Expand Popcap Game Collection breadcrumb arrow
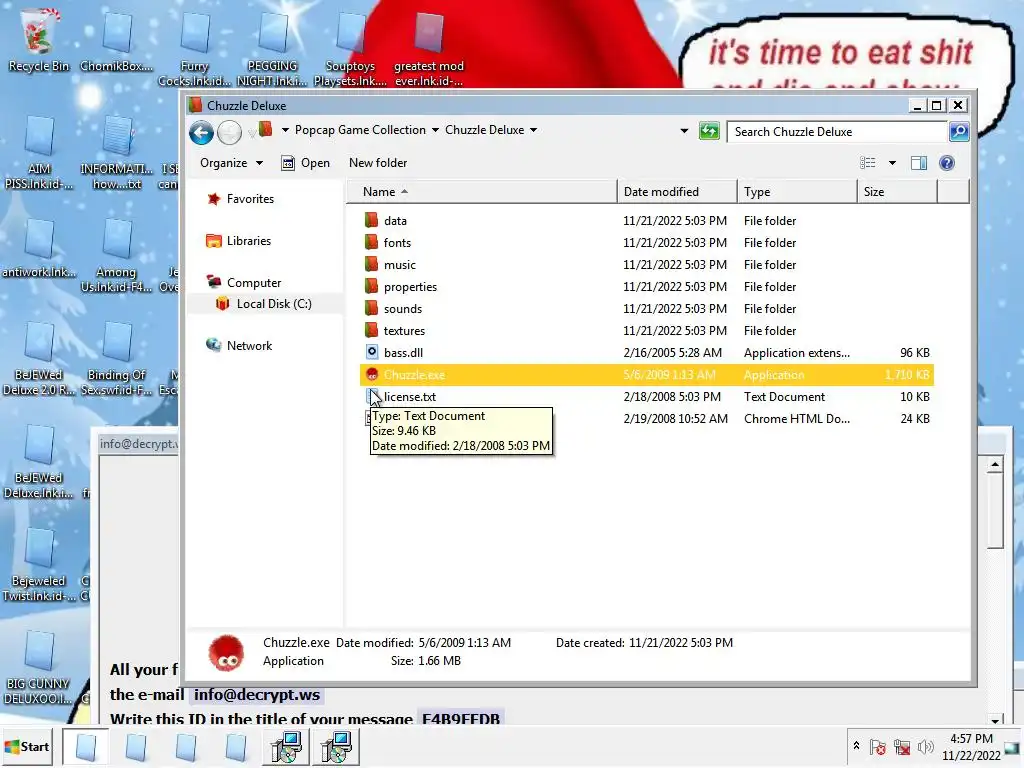 tap(435, 130)
